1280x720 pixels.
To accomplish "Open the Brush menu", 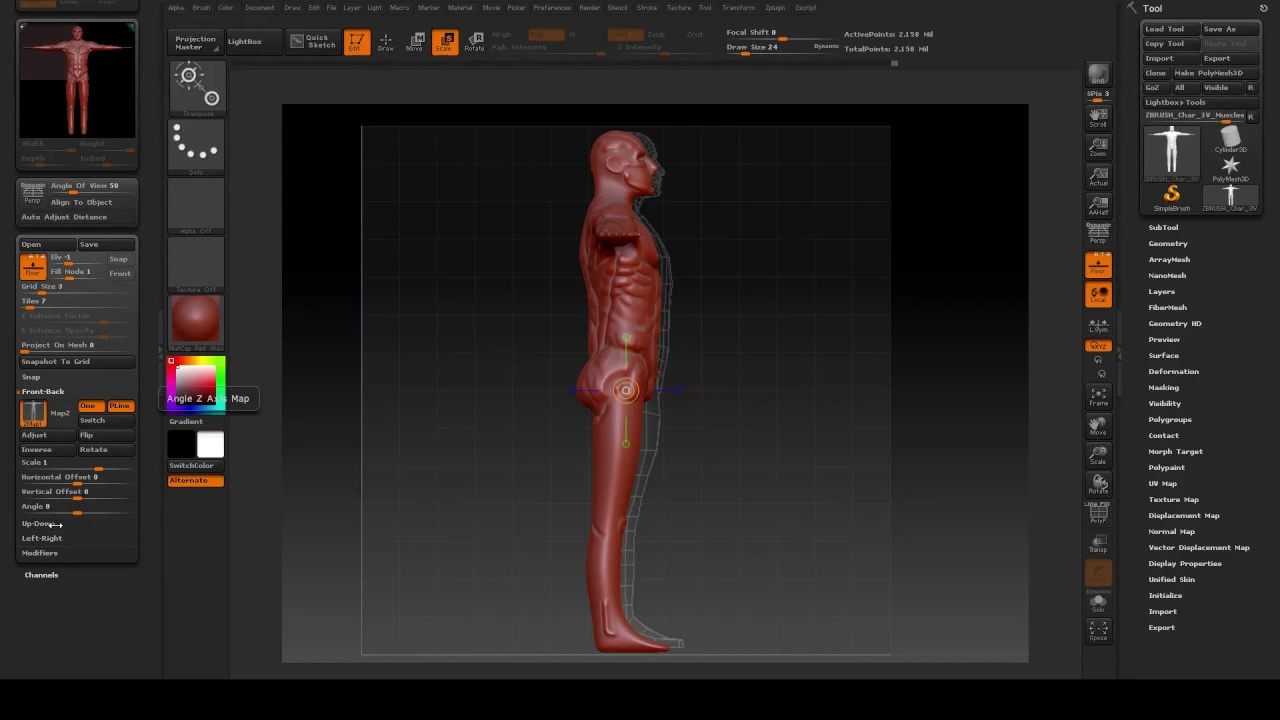I will pyautogui.click(x=201, y=7).
